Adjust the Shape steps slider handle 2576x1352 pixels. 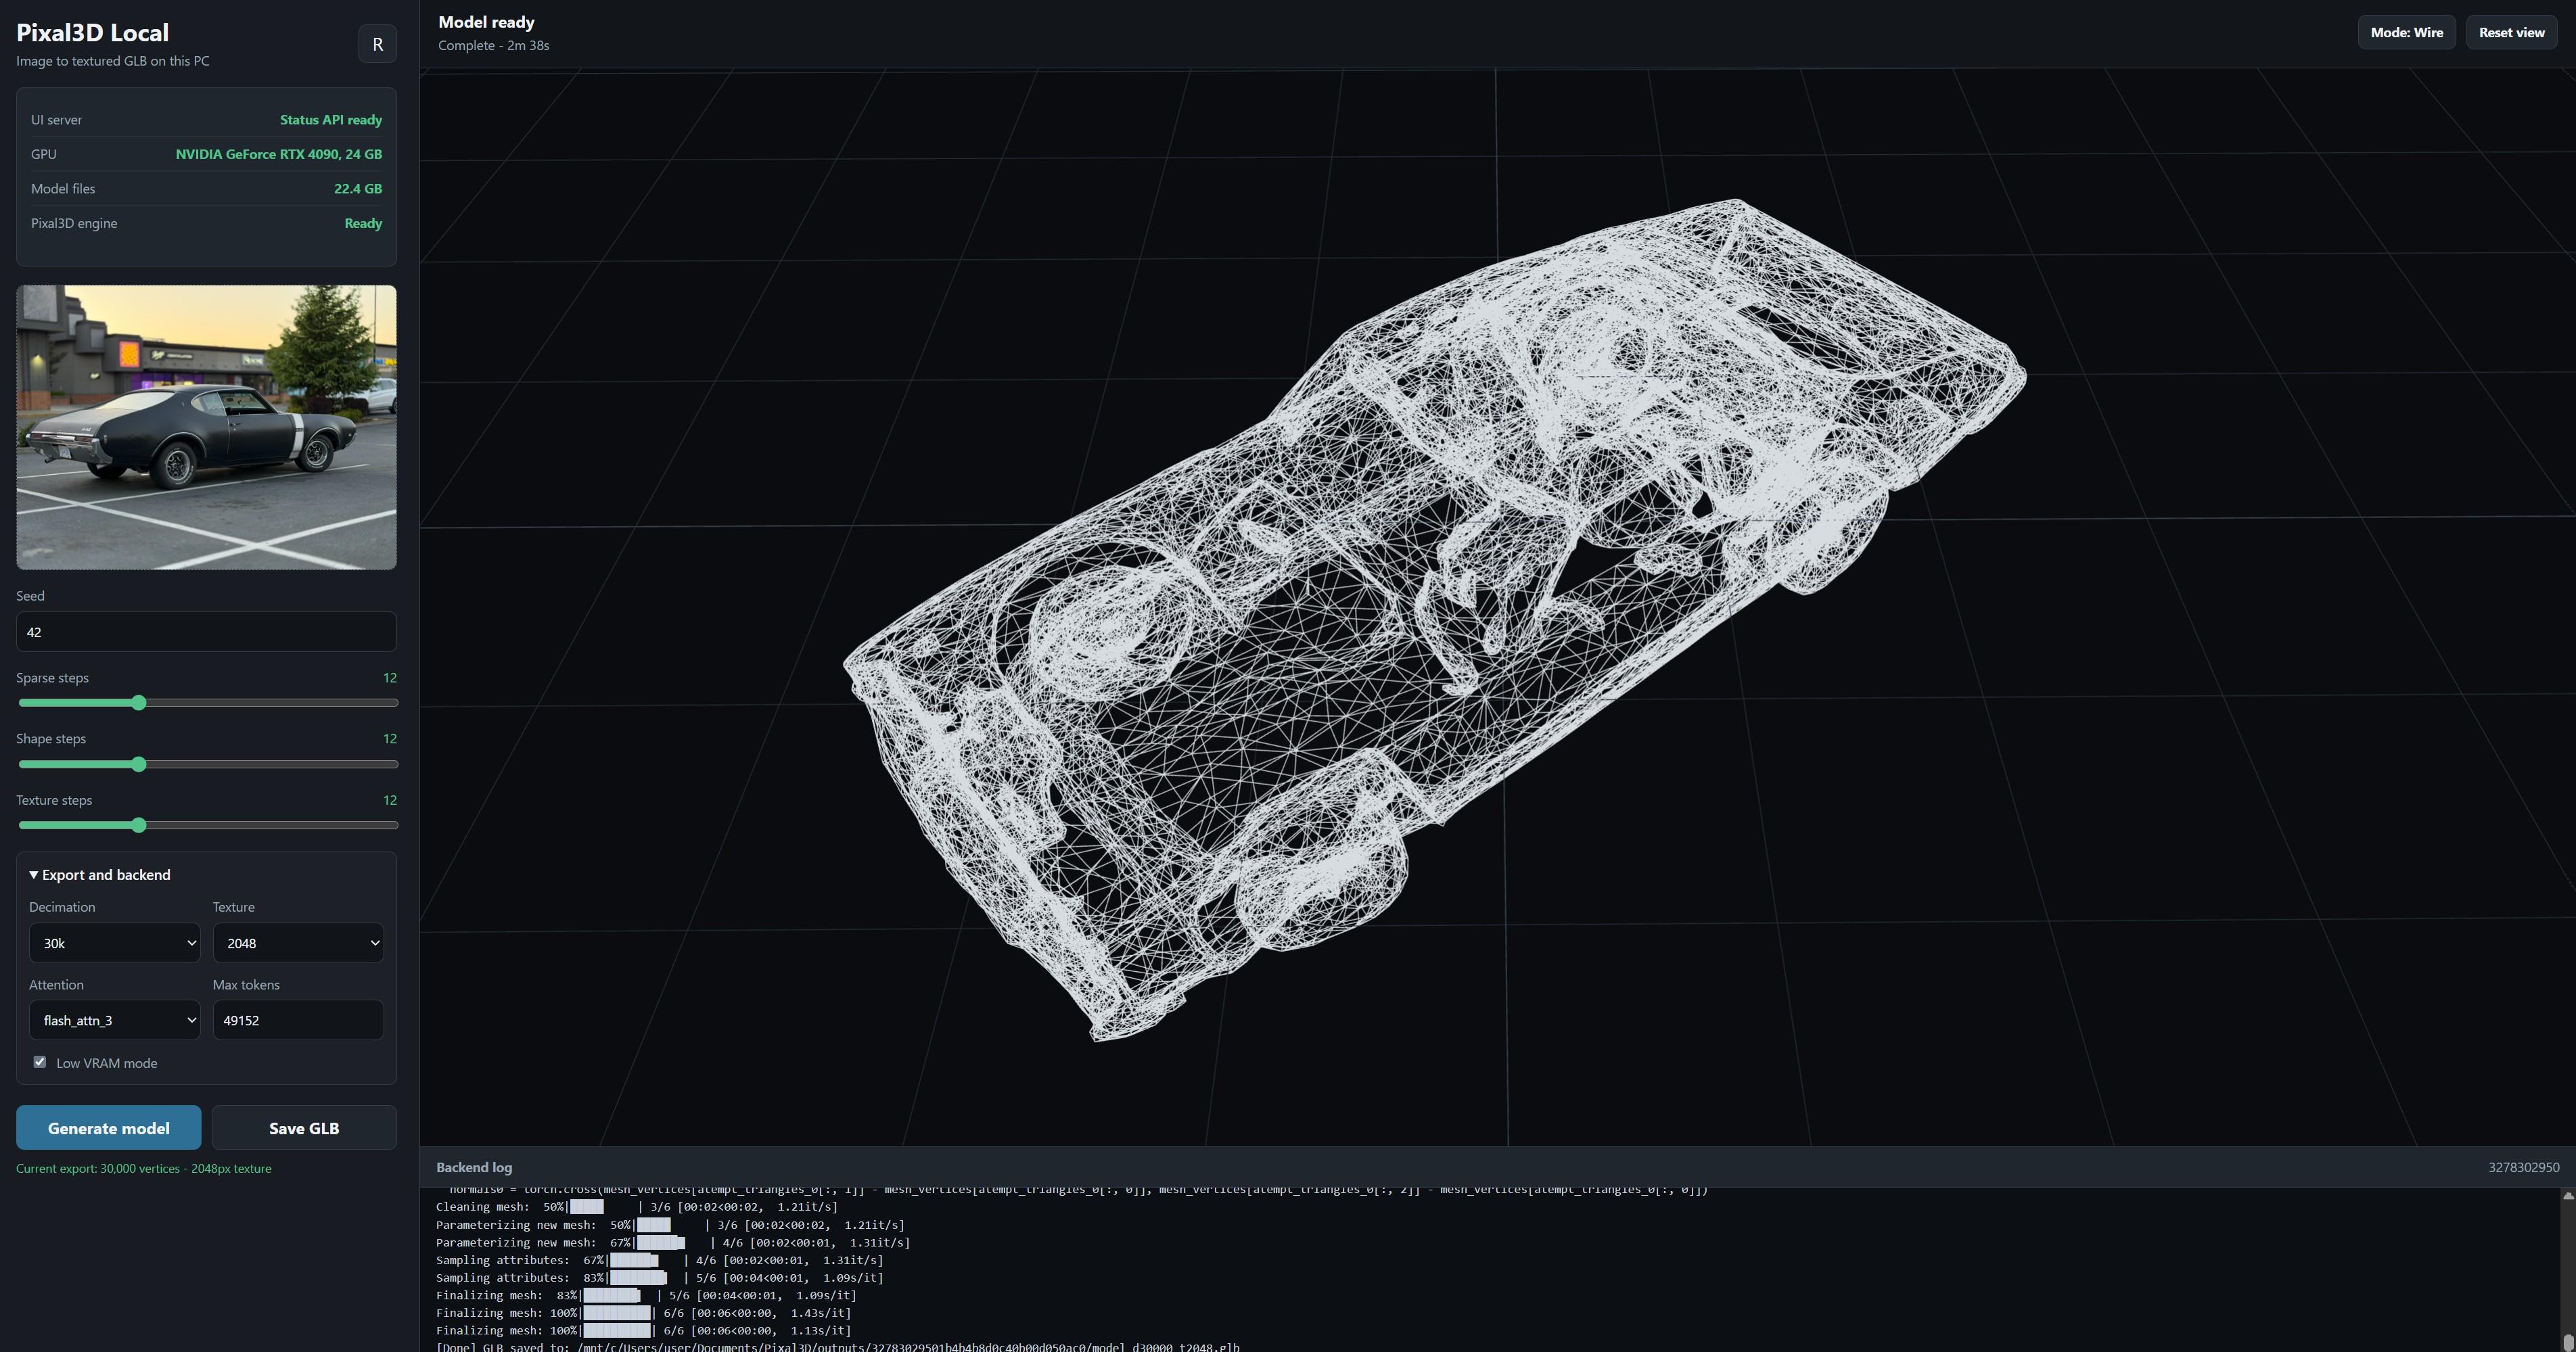(x=139, y=764)
